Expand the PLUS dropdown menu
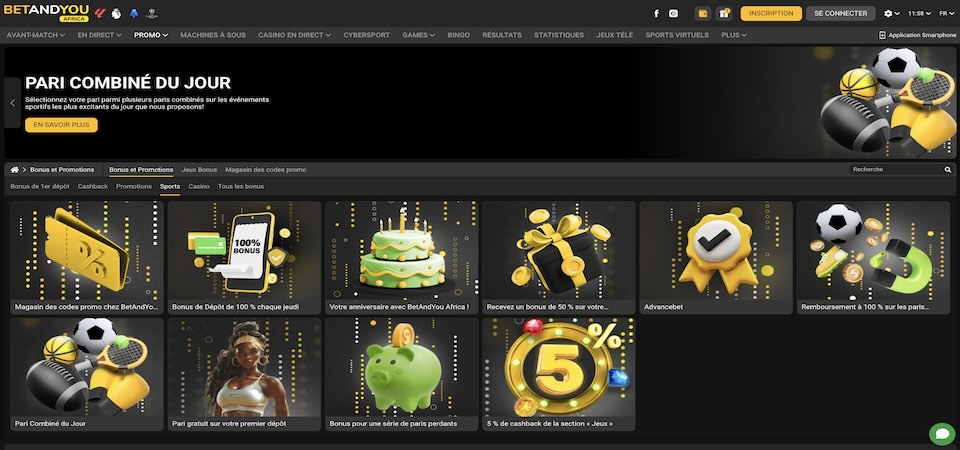 (x=733, y=35)
